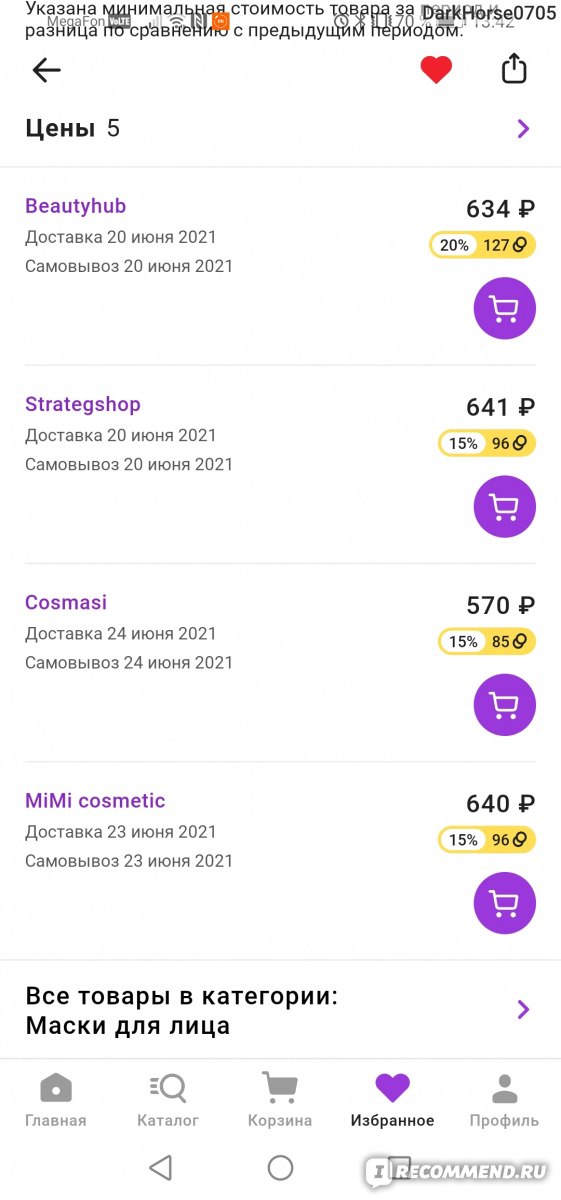Open the Beautyhub seller link
561x1200 pixels.
[x=75, y=206]
